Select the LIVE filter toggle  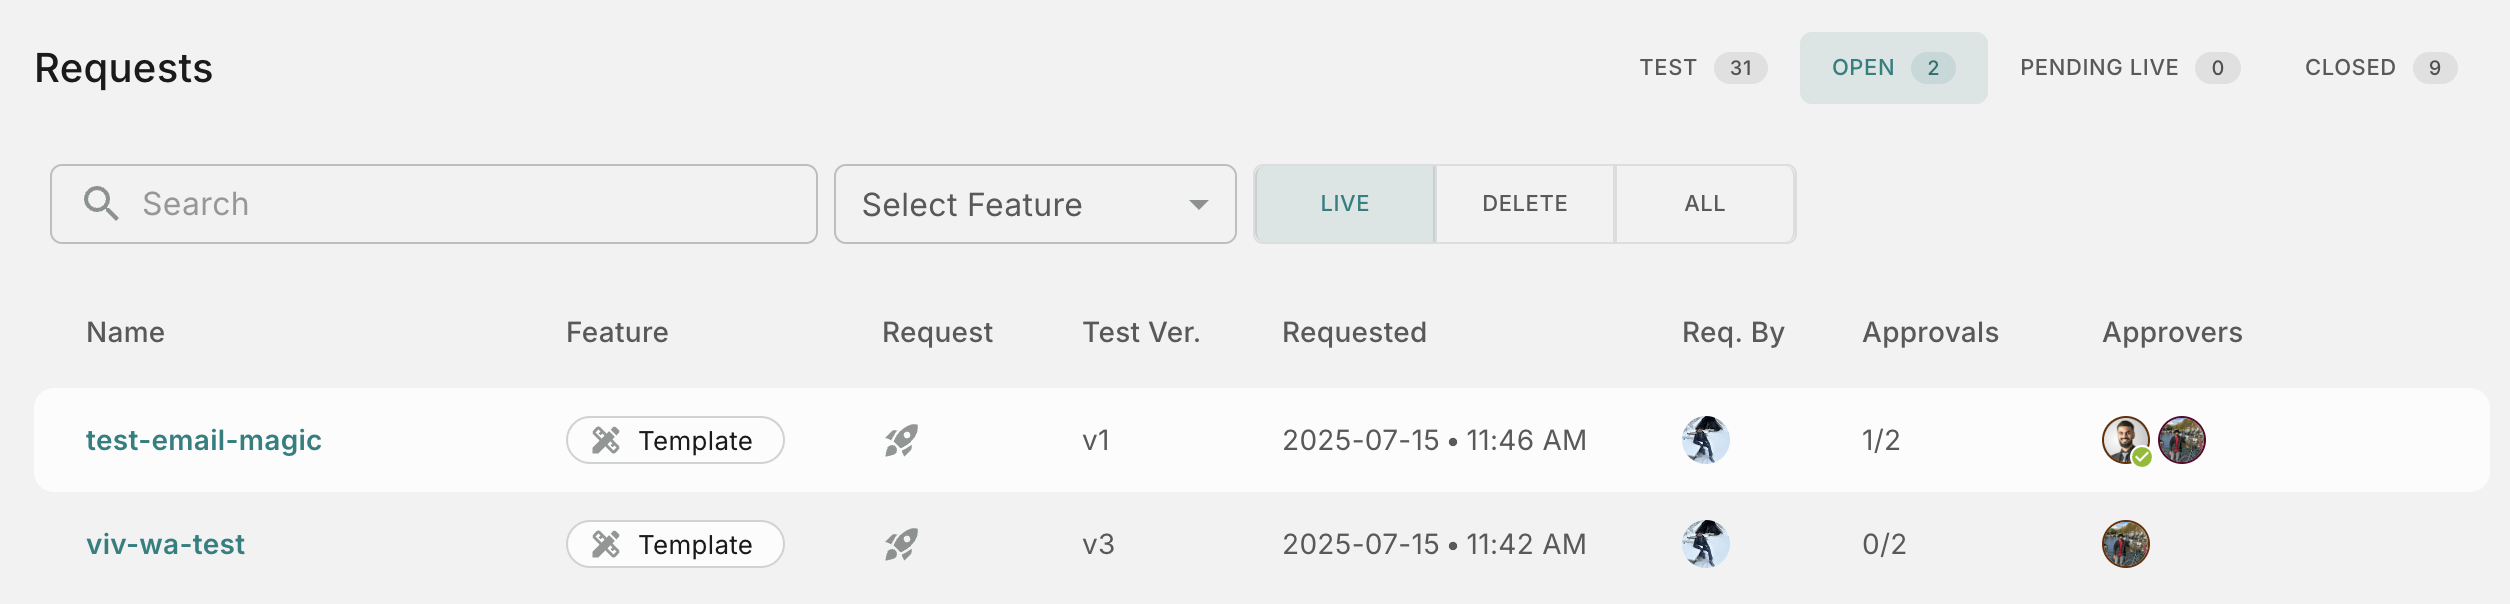pos(1344,204)
